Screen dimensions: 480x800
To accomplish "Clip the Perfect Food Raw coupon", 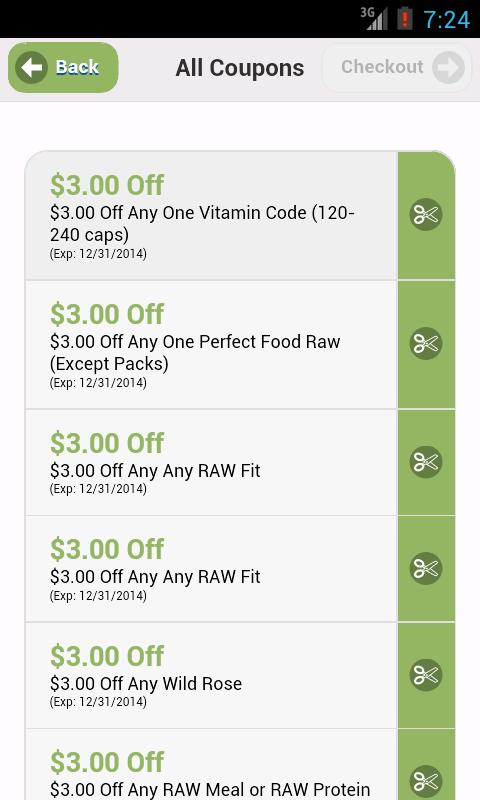I will pos(426,343).
